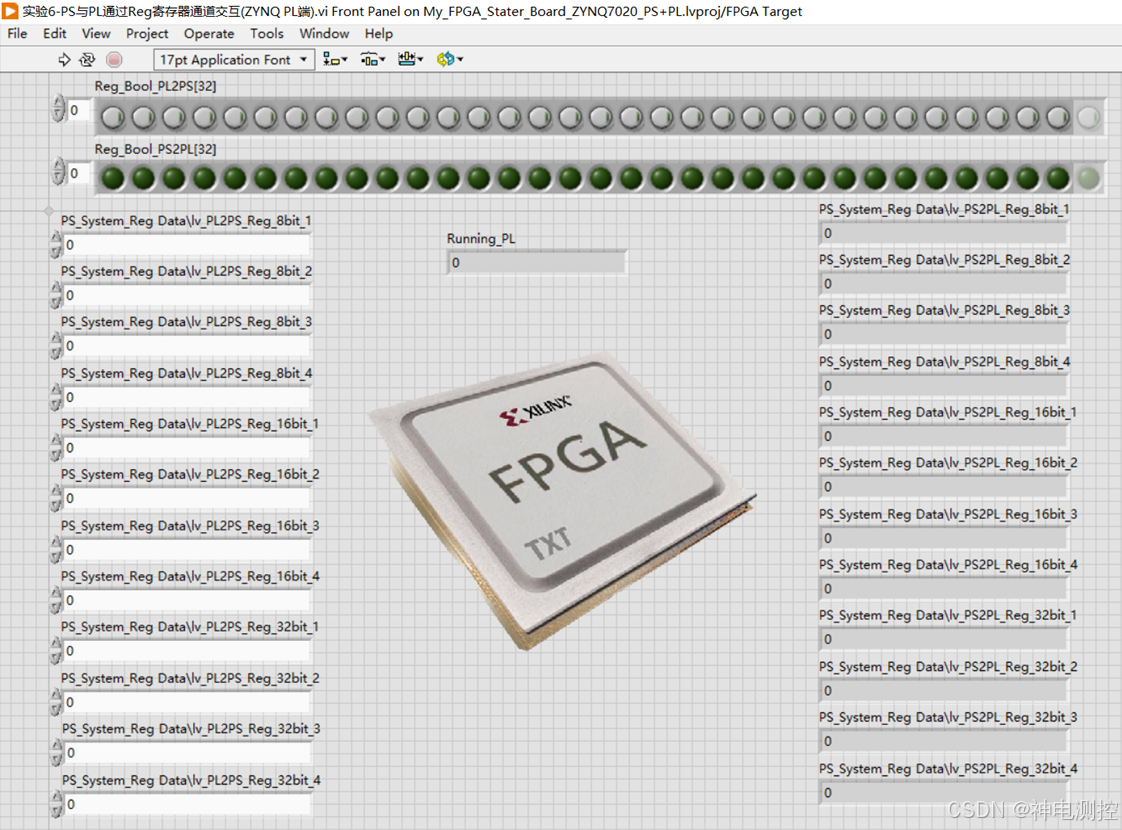Open the Reorder toolbar menu
Screen dimensions: 1122x830
tap(449, 59)
